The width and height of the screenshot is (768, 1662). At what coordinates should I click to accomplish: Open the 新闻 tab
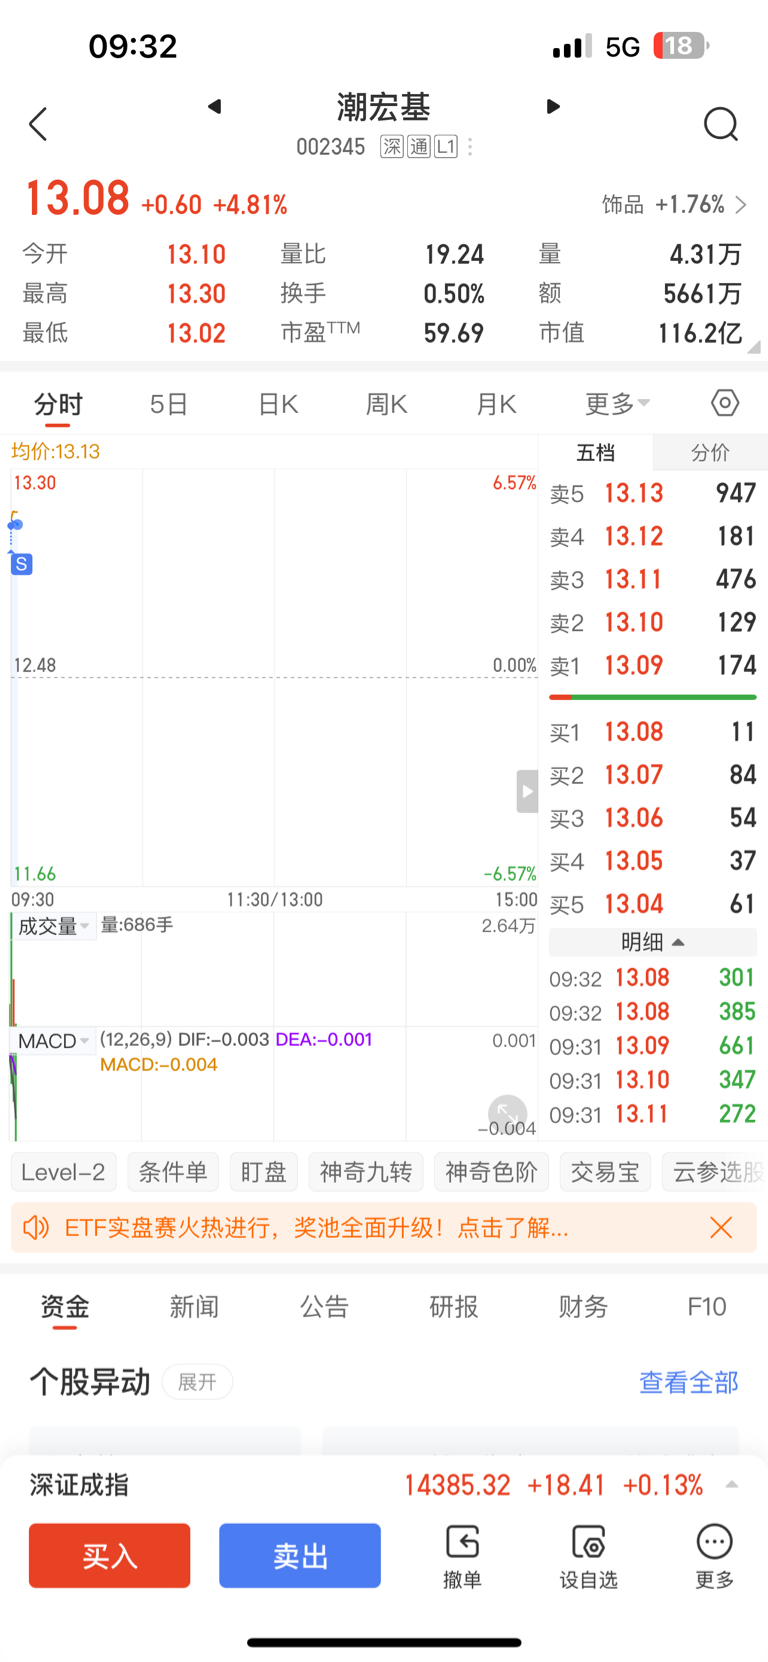click(x=194, y=1307)
